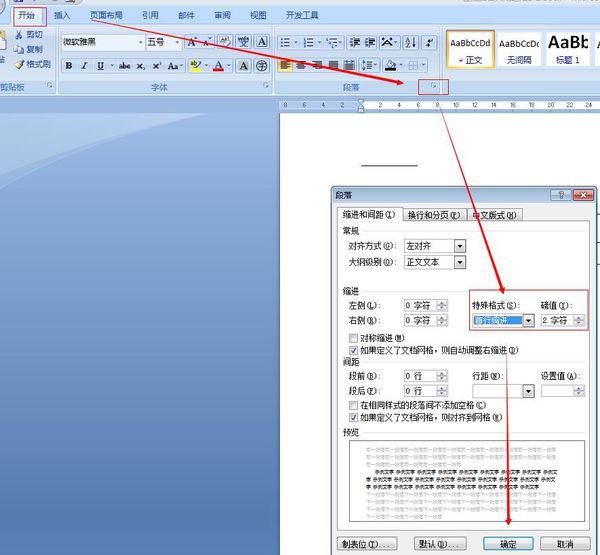The image size is (600, 555).
Task: Open the font size dropdown (五号)
Action: point(177,42)
